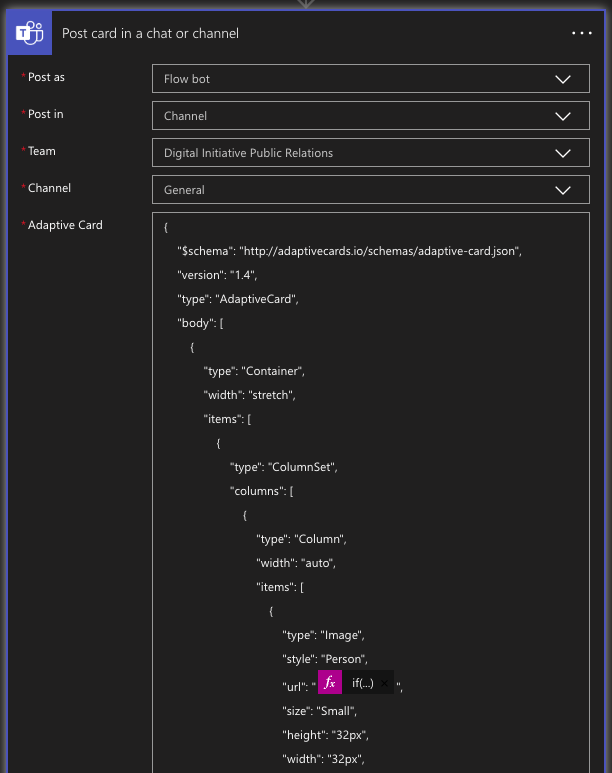
Task: Click the Microsoft Teams connector icon
Action: [30, 33]
